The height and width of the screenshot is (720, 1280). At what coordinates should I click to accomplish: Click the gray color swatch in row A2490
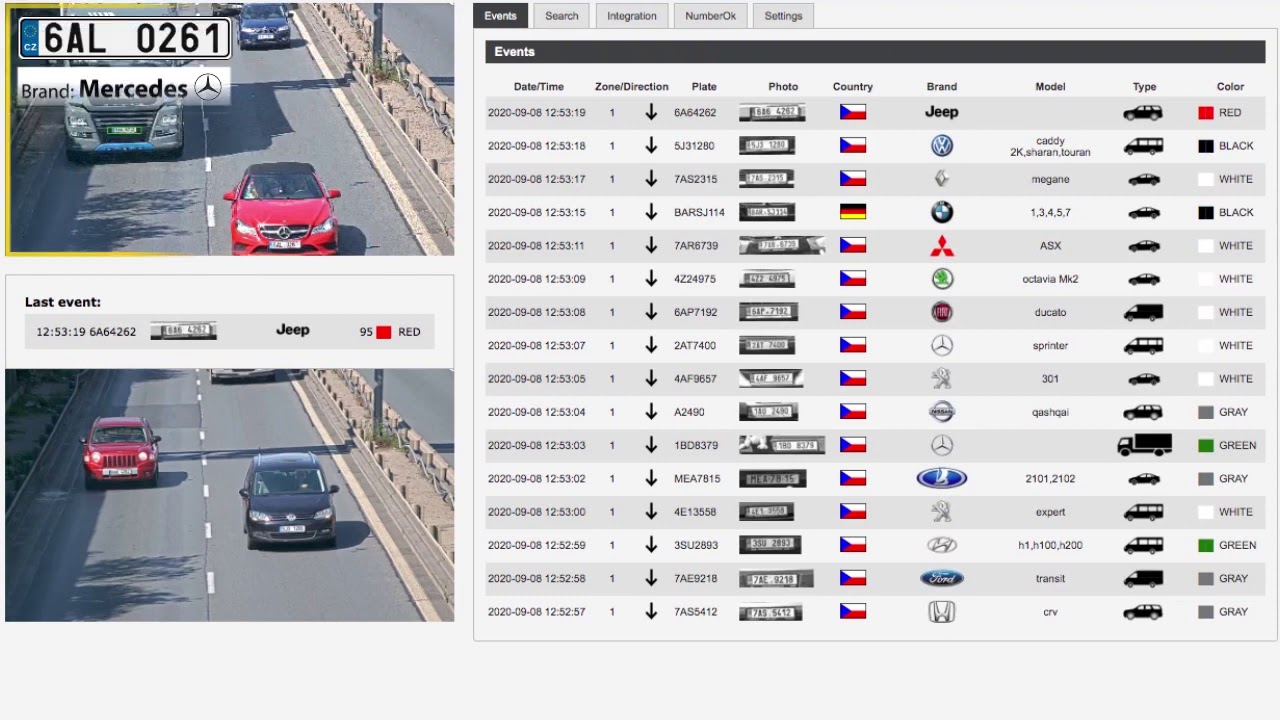click(x=1206, y=412)
